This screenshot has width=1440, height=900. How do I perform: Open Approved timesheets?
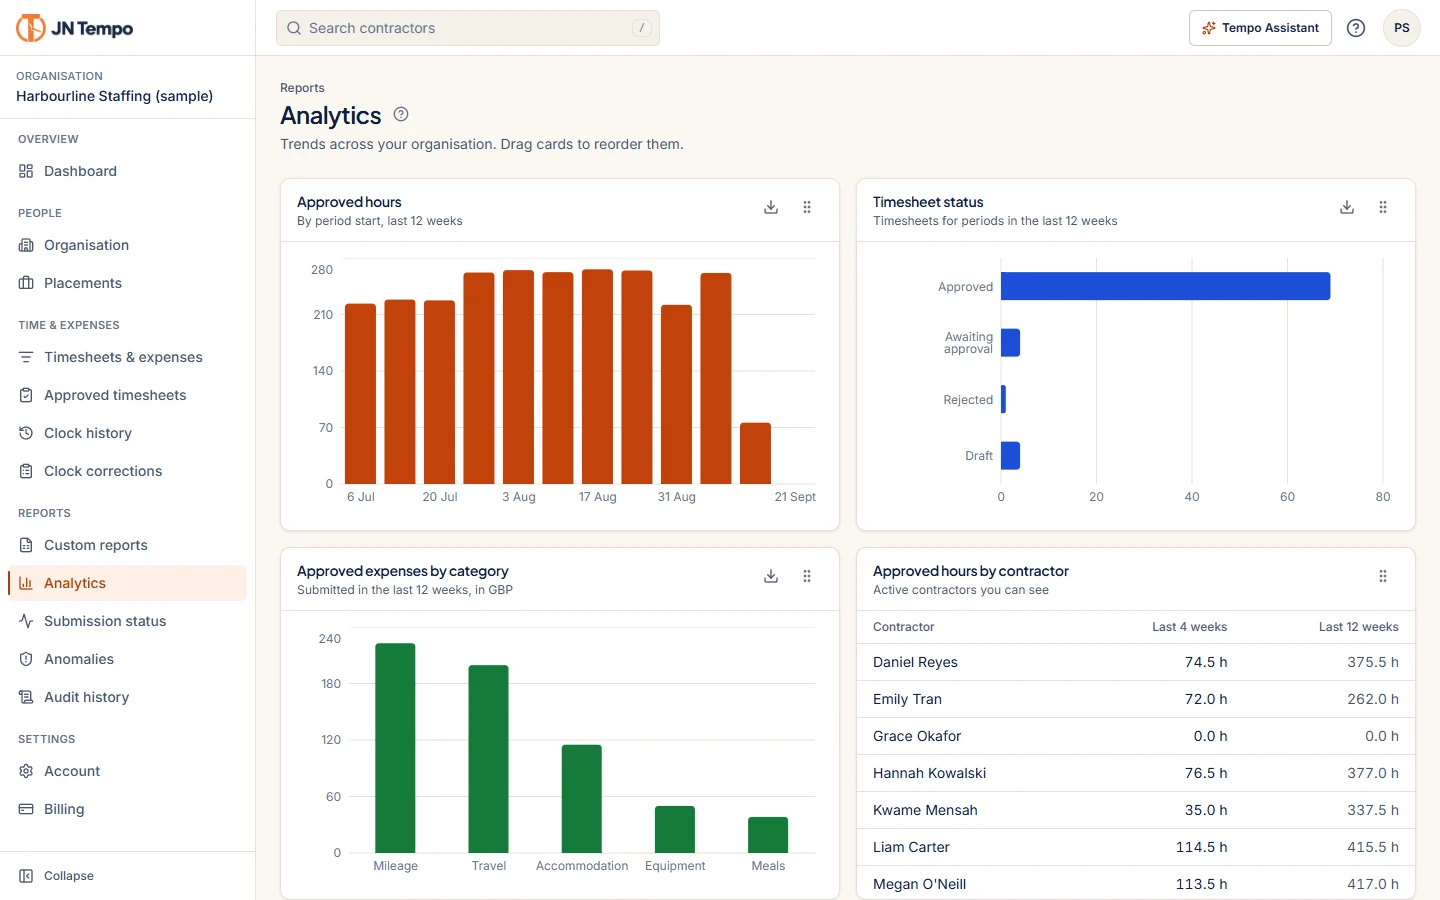point(127,395)
